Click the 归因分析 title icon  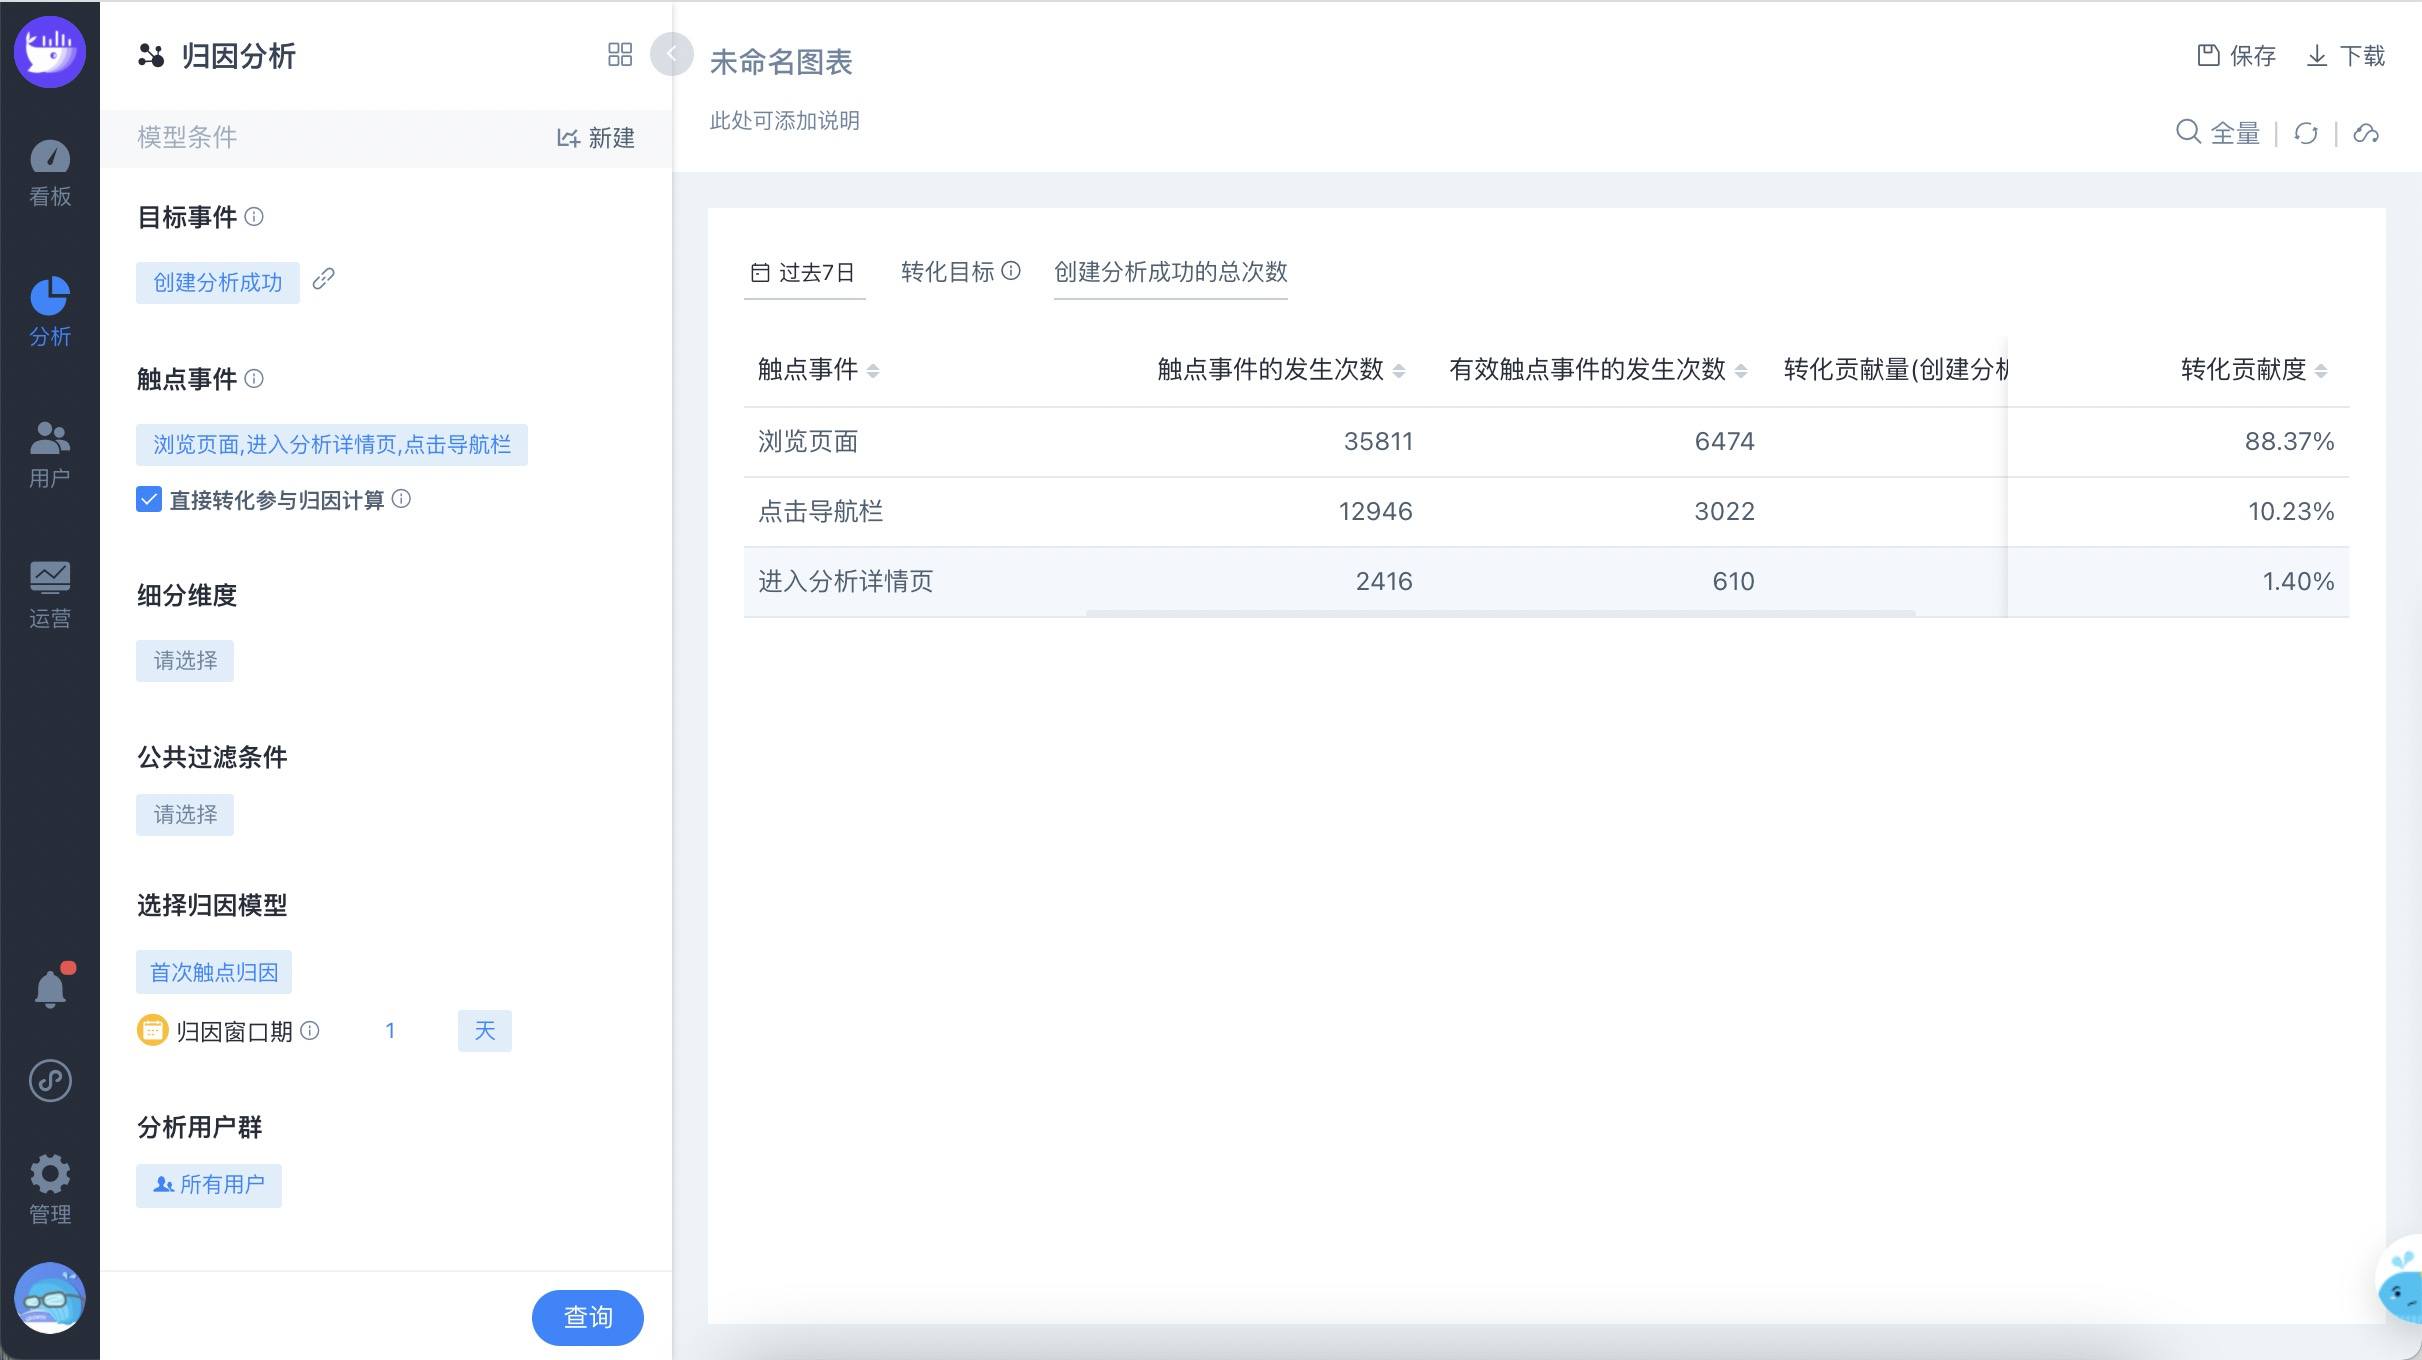point(151,56)
